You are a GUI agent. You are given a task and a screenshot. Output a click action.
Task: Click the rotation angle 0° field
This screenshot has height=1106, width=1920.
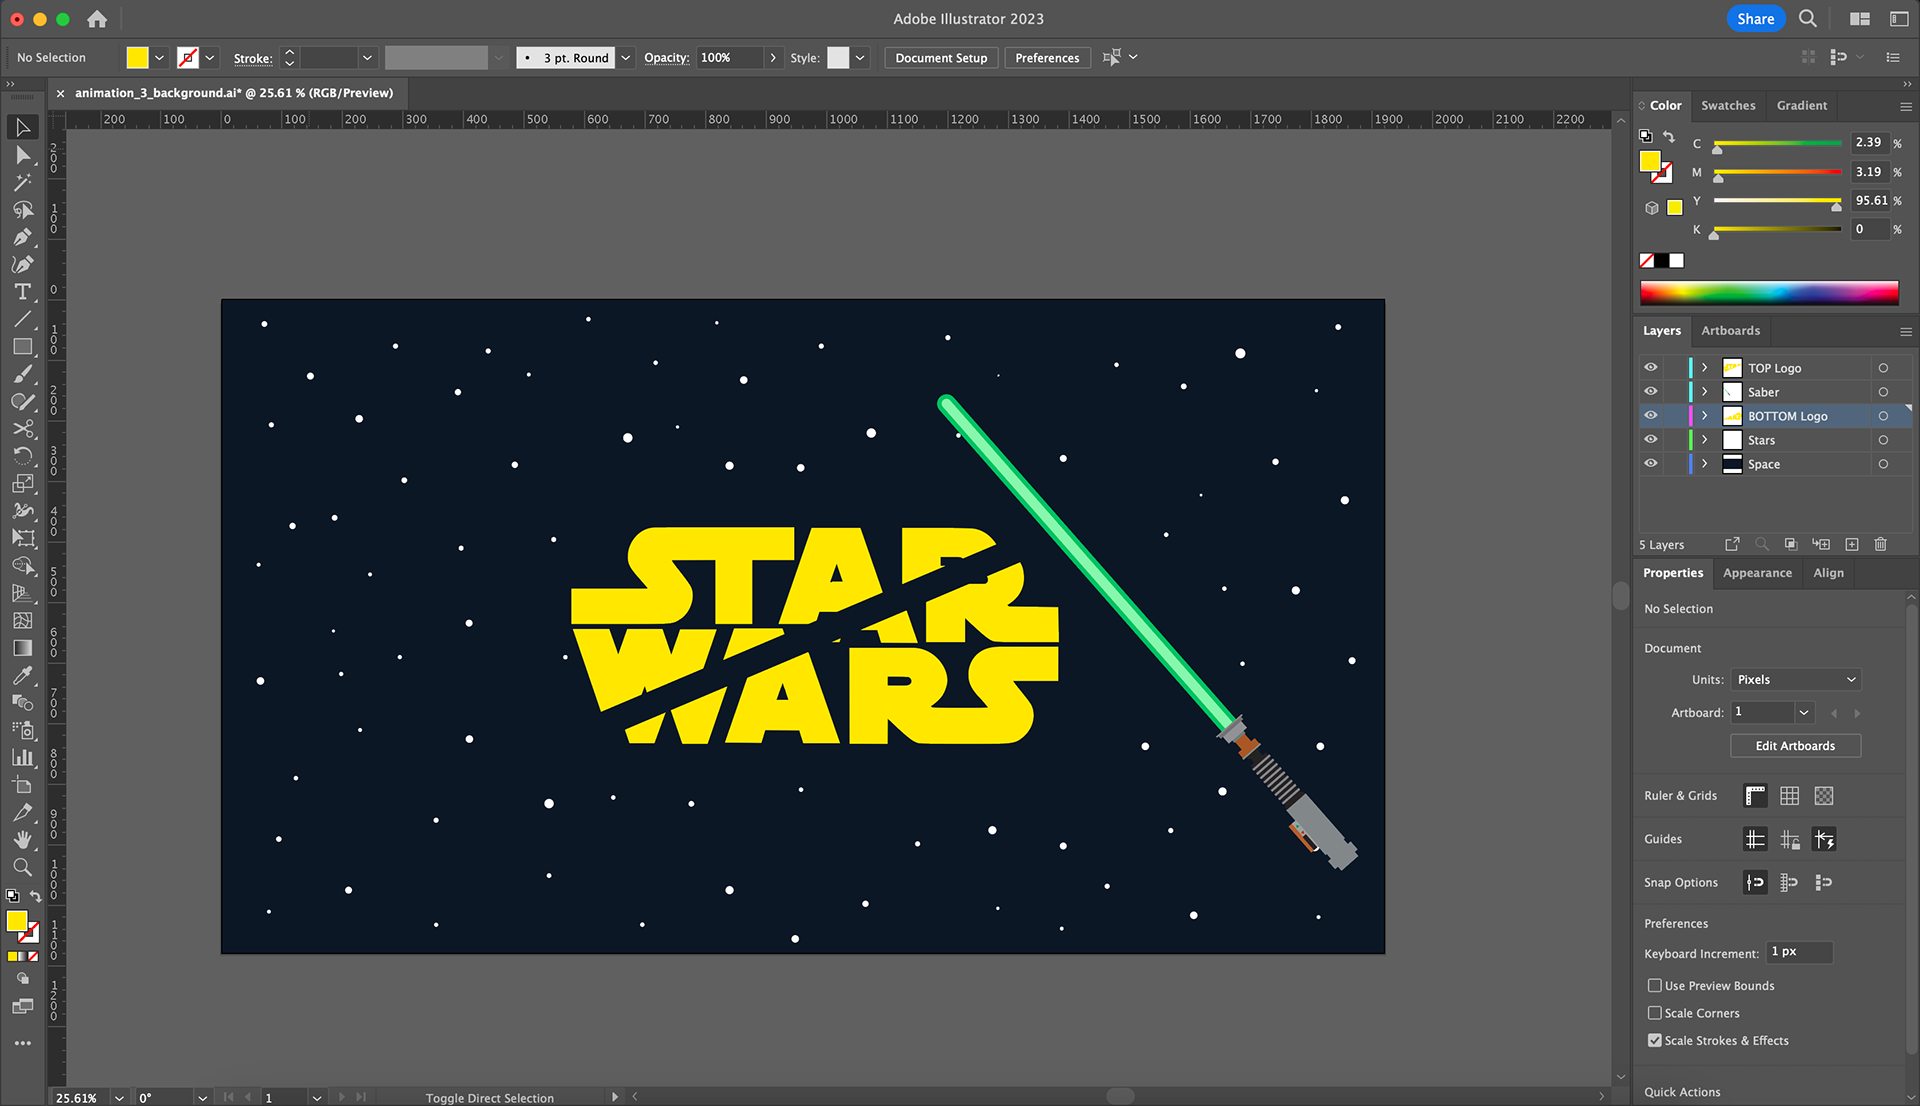[165, 1097]
